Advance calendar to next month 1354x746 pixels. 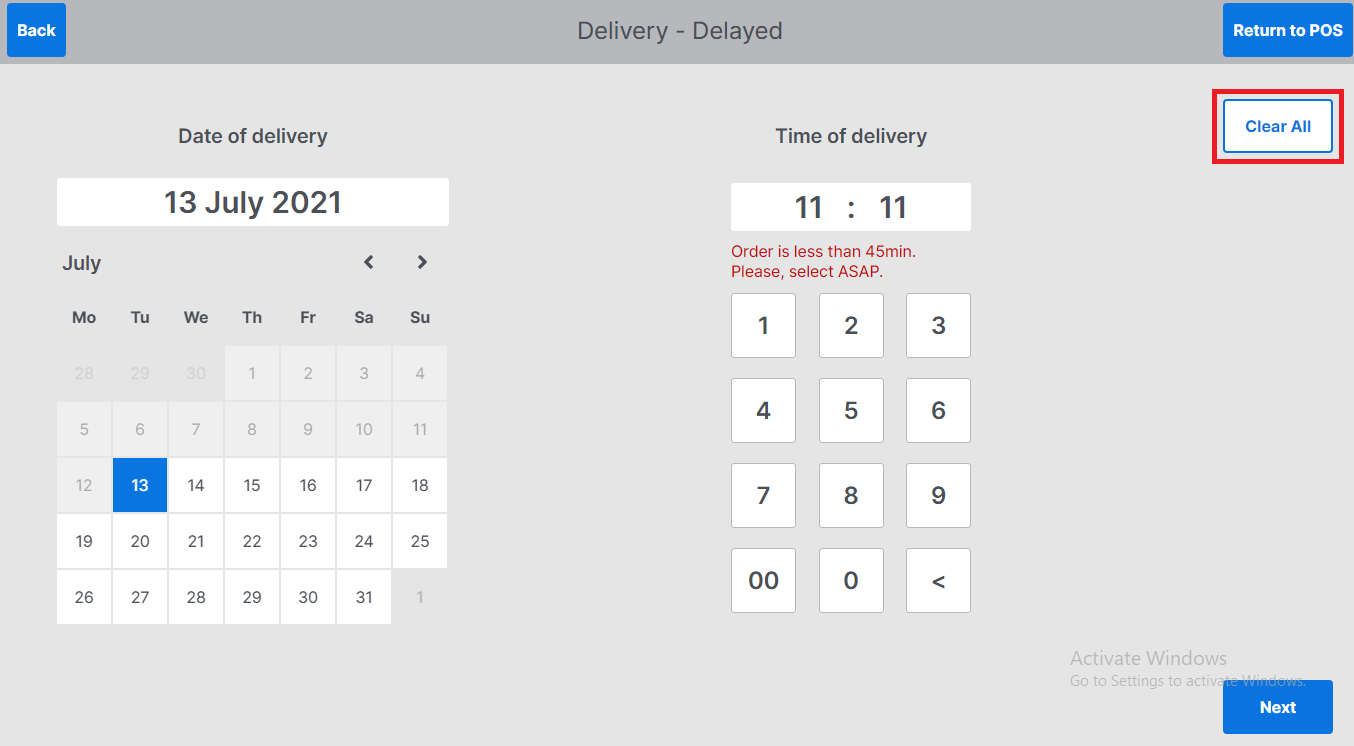point(422,262)
